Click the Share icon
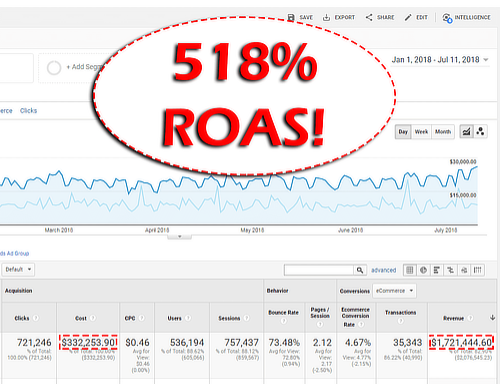Image resolution: width=500 pixels, height=384 pixels. (x=369, y=17)
